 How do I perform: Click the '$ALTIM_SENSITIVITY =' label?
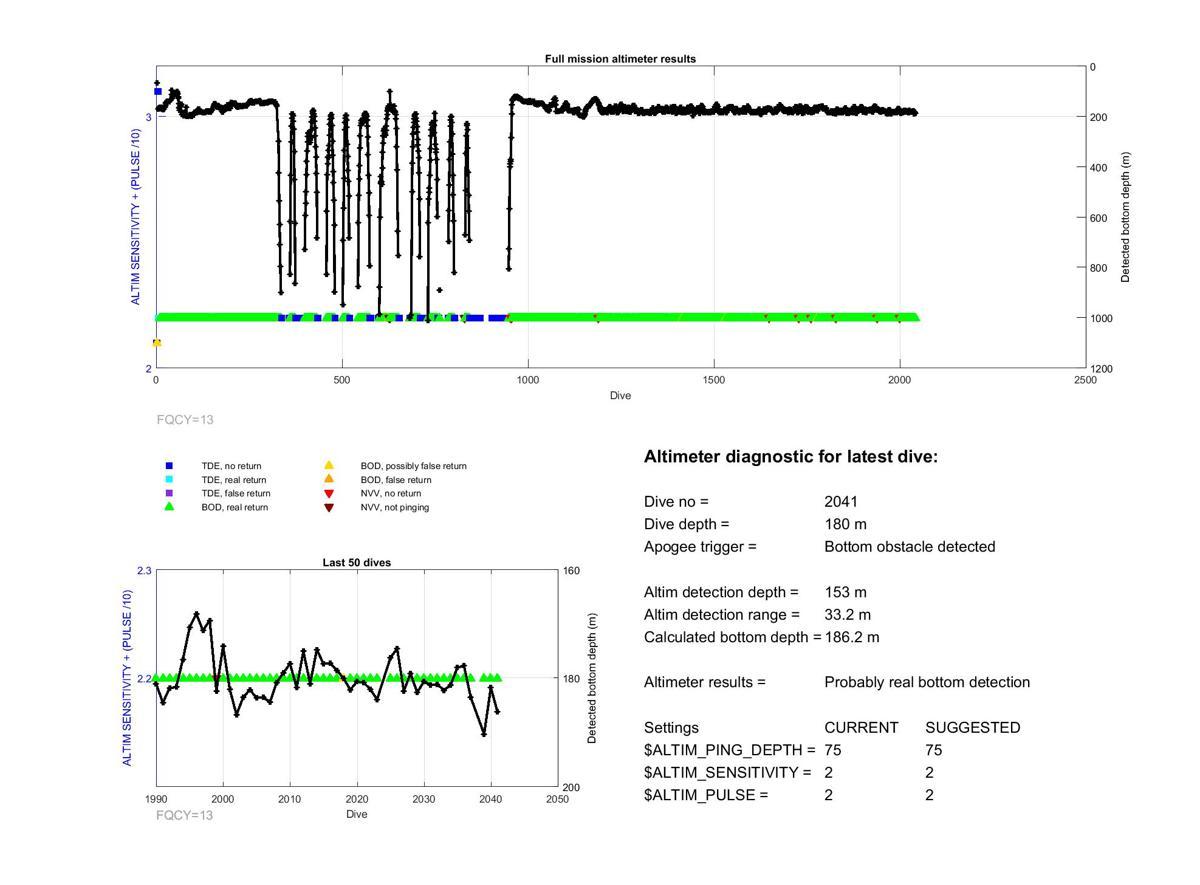click(727, 773)
